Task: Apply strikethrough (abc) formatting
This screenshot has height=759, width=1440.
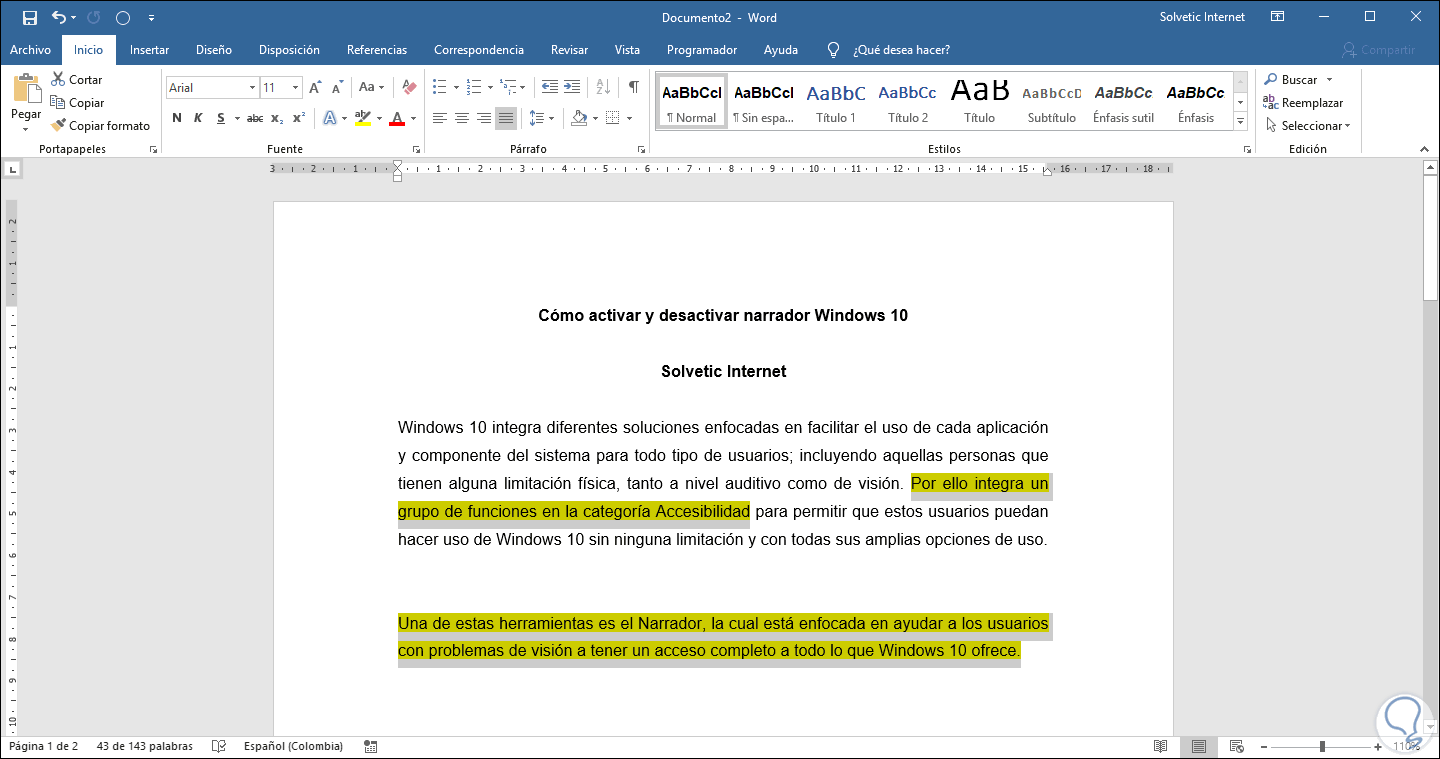Action: coord(255,118)
